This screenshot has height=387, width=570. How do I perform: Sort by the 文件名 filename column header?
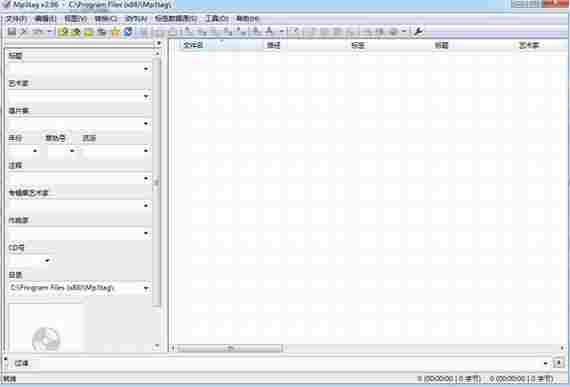pos(219,45)
